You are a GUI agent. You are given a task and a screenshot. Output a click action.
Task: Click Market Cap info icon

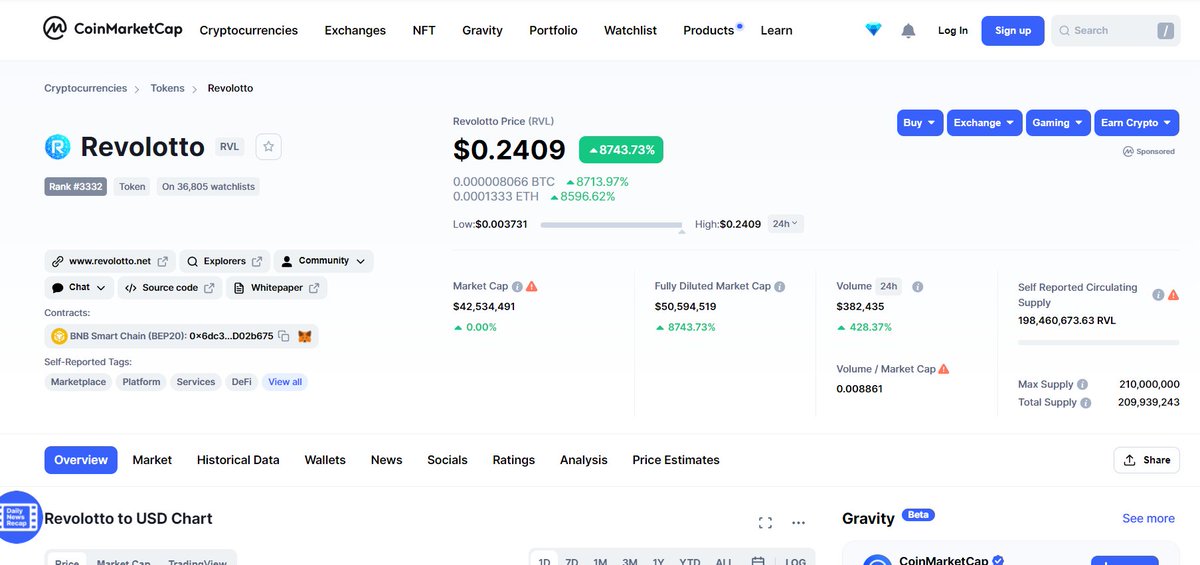(517, 286)
